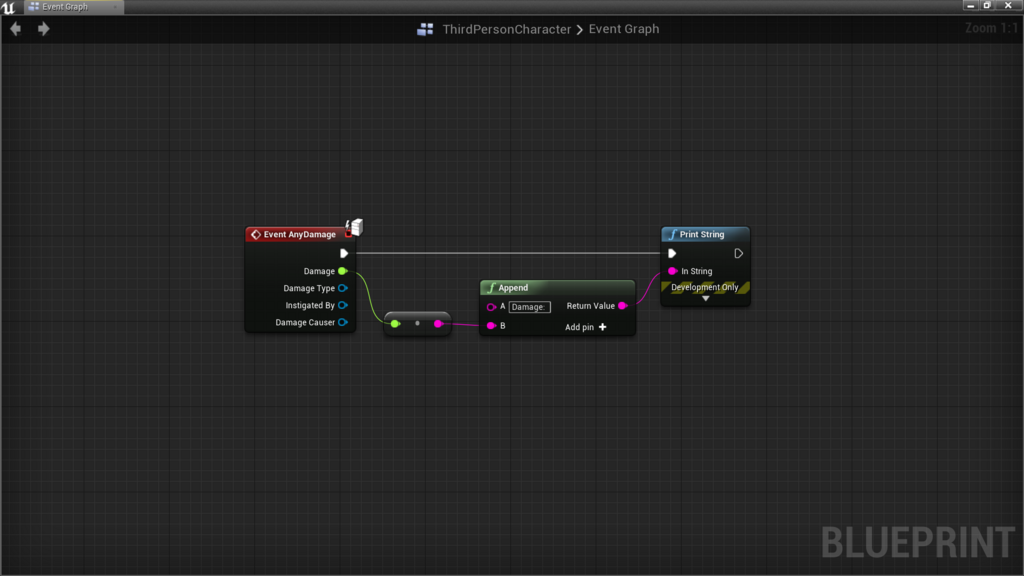Viewport: 1024px width, 576px height.
Task: Select the Append node header
Action: (557, 287)
